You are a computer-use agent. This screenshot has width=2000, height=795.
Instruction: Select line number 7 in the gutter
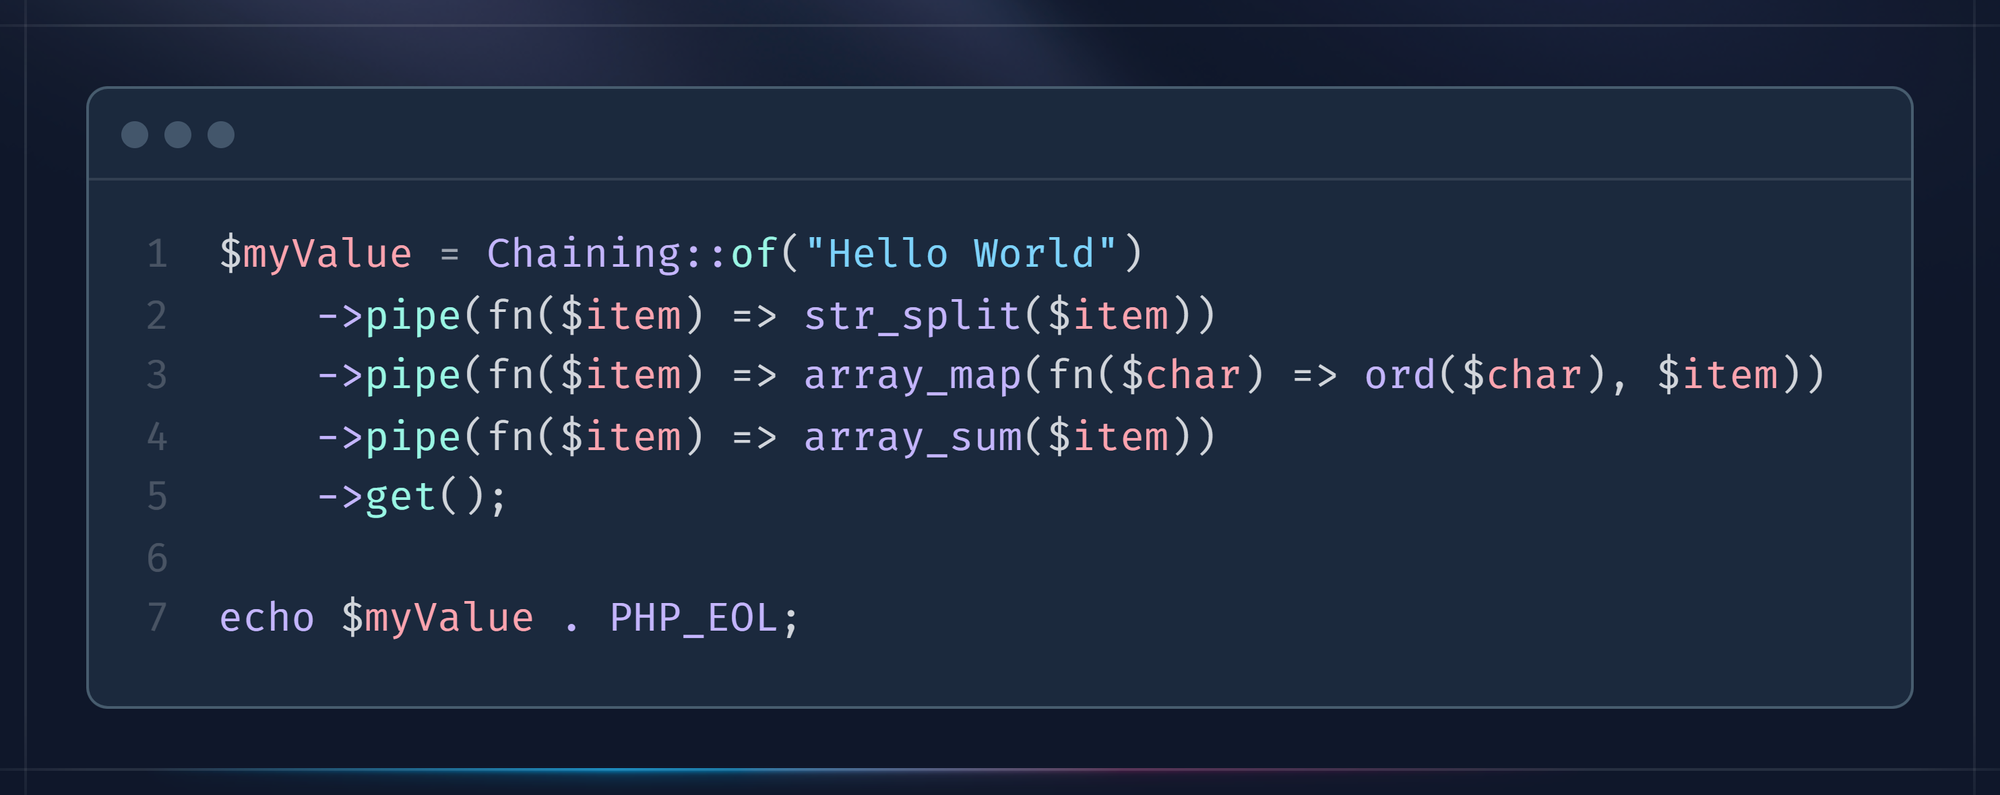pyautogui.click(x=157, y=618)
